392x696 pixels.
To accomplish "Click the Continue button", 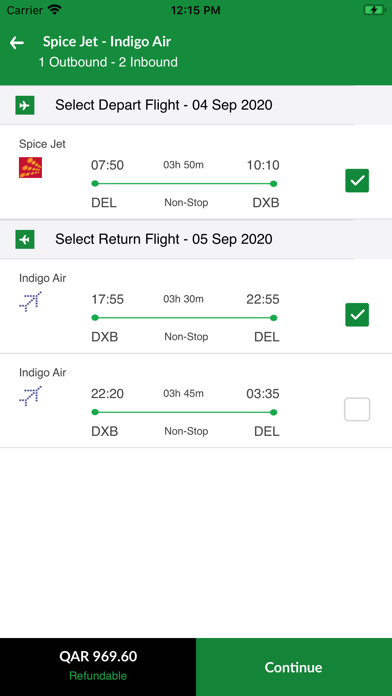I will pyautogui.click(x=294, y=667).
